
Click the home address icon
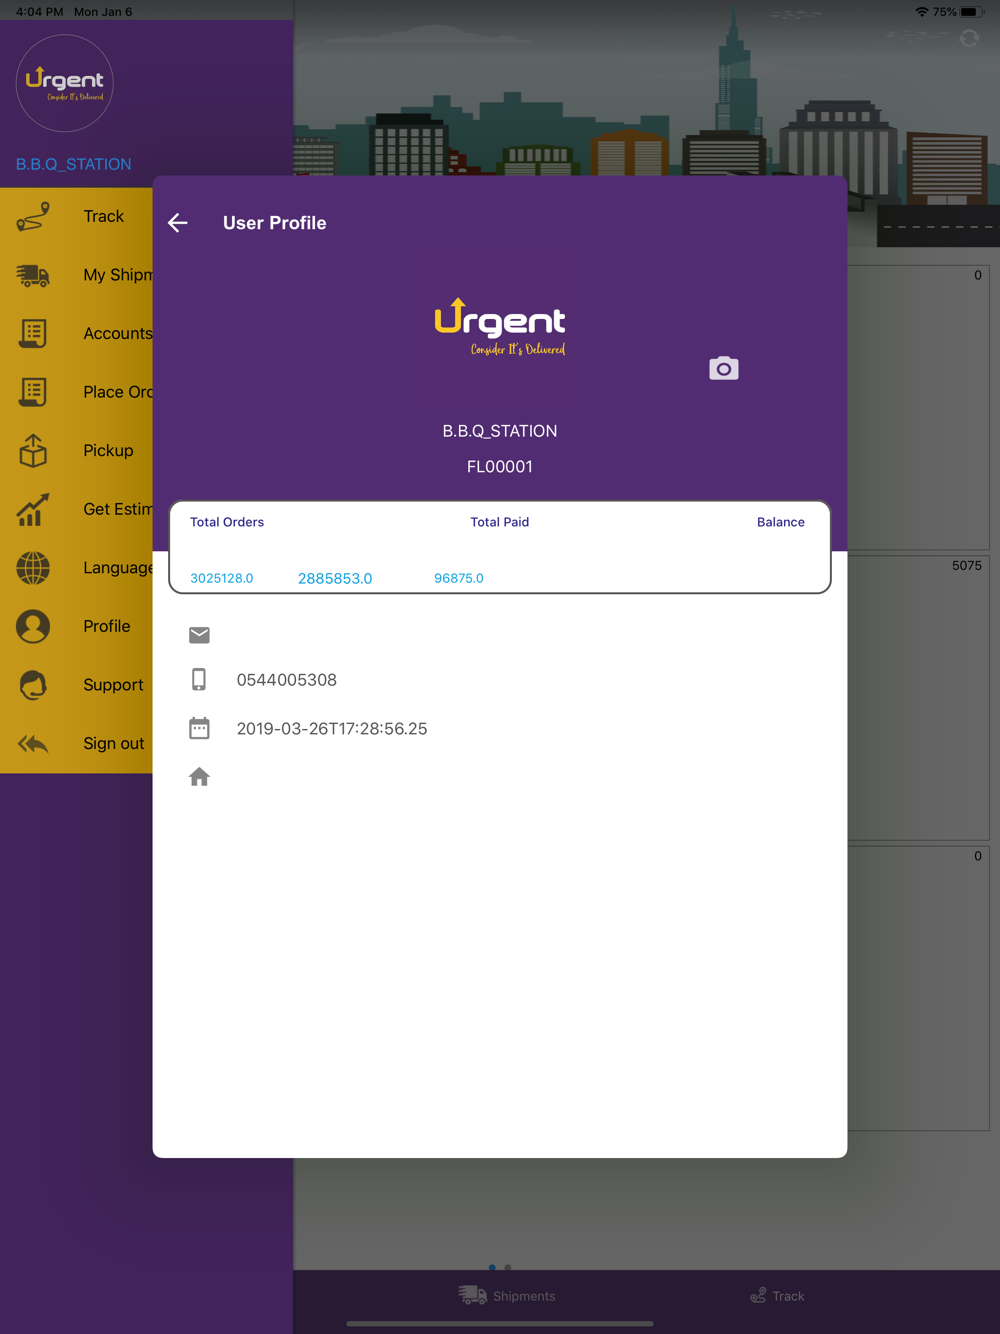pos(199,777)
